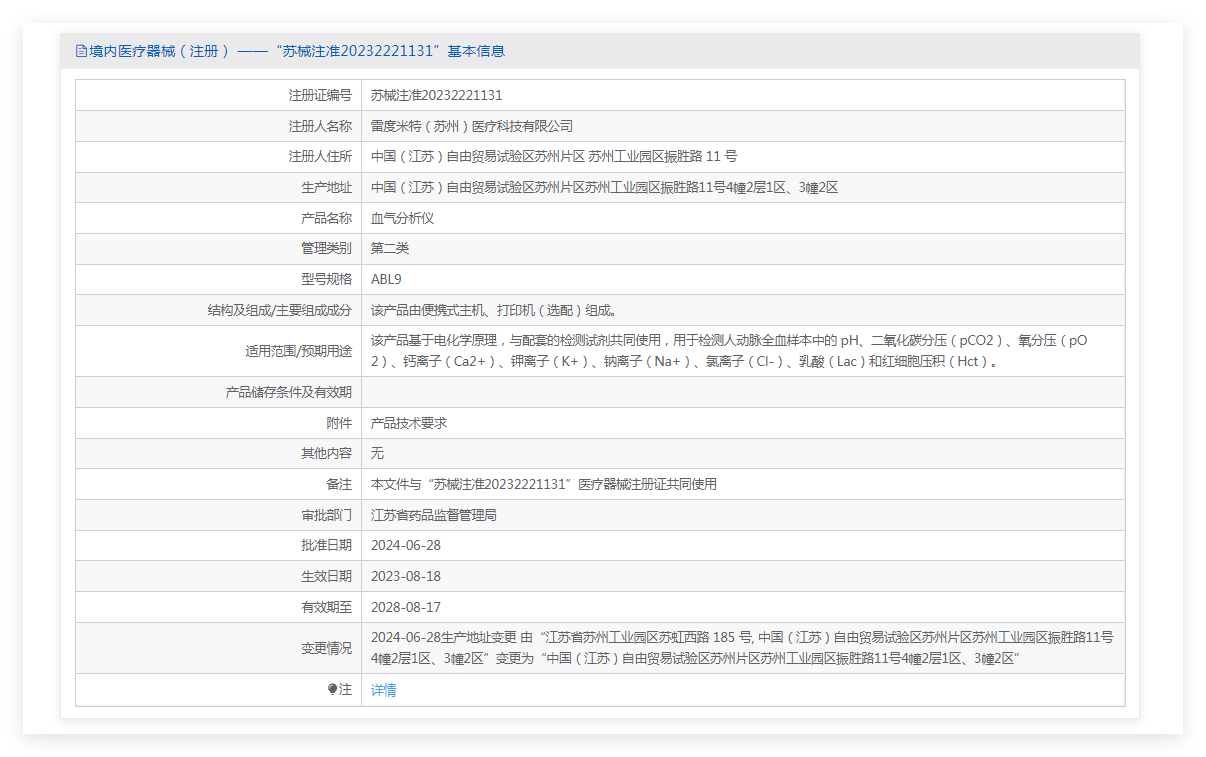Click the 变更情况 label

(327, 648)
